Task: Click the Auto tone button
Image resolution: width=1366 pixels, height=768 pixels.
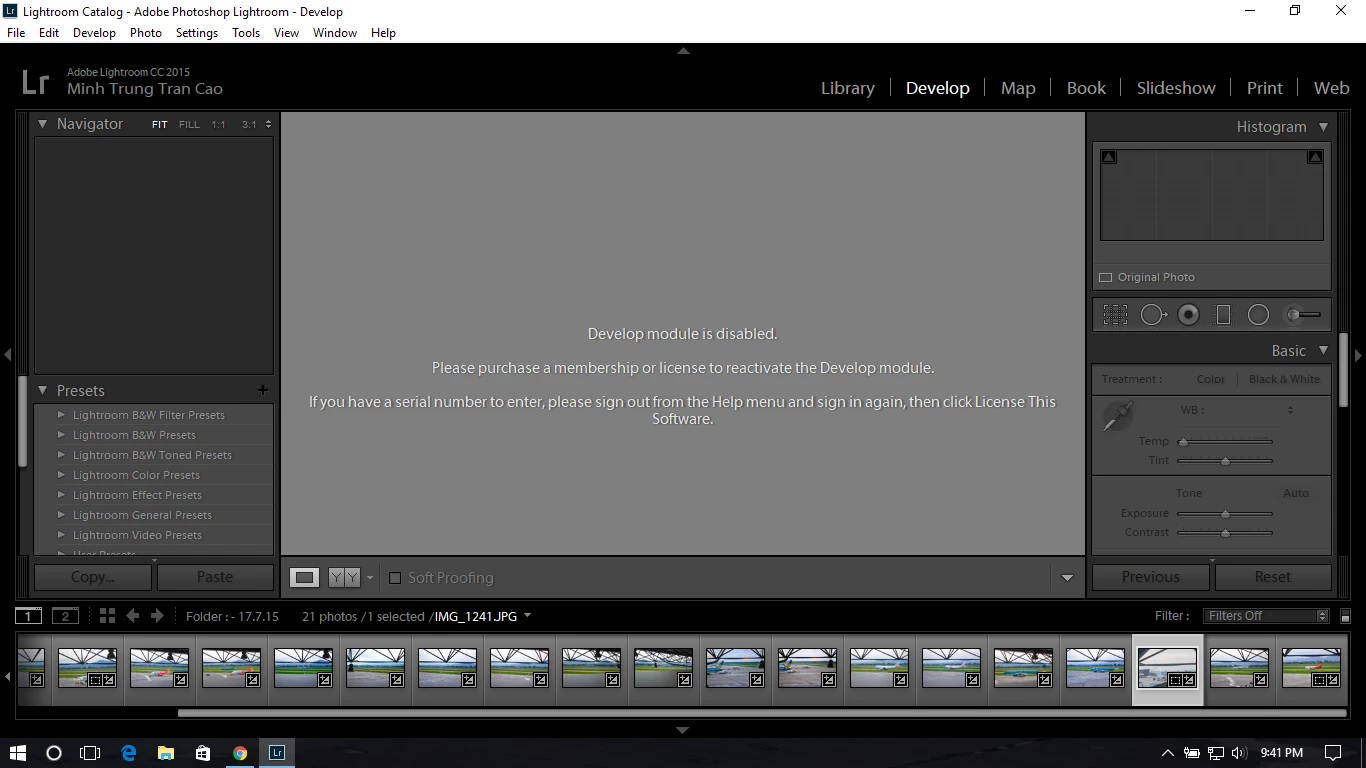Action: click(x=1296, y=493)
